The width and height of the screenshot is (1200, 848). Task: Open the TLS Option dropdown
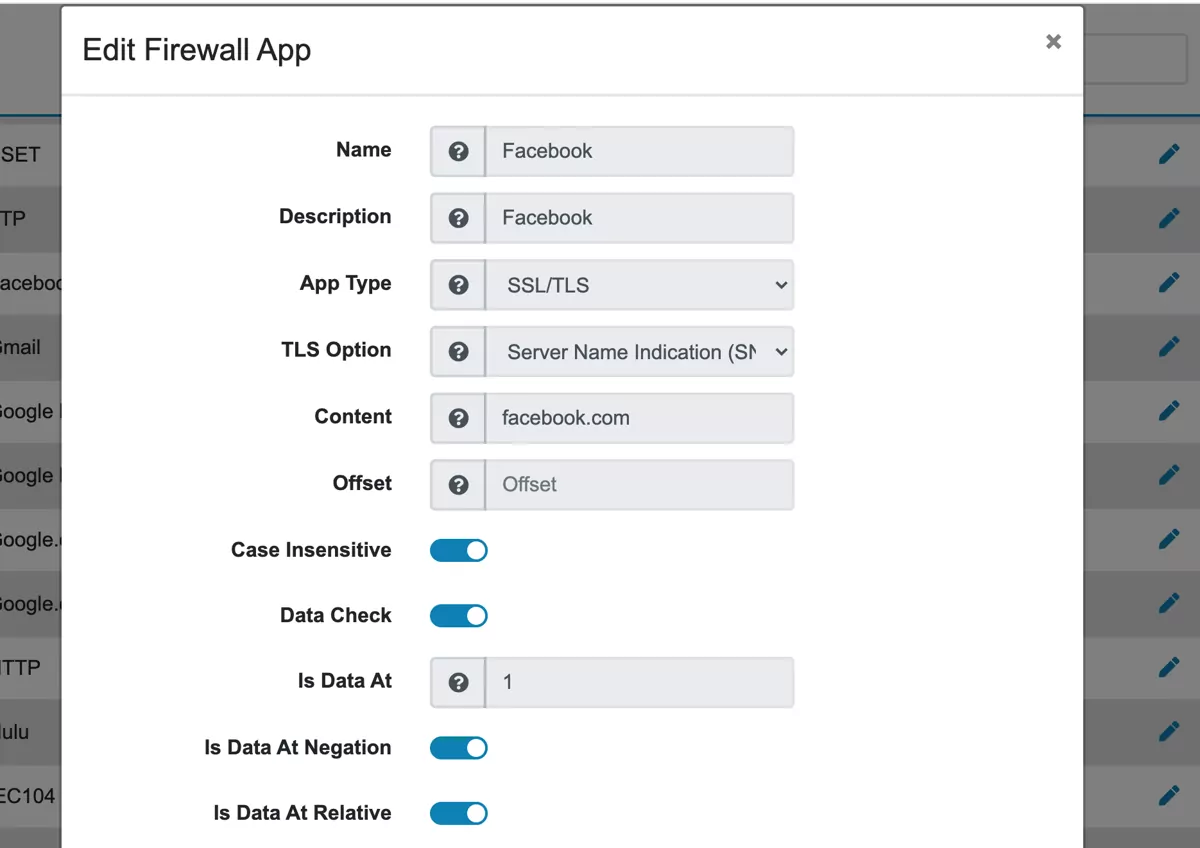point(640,351)
